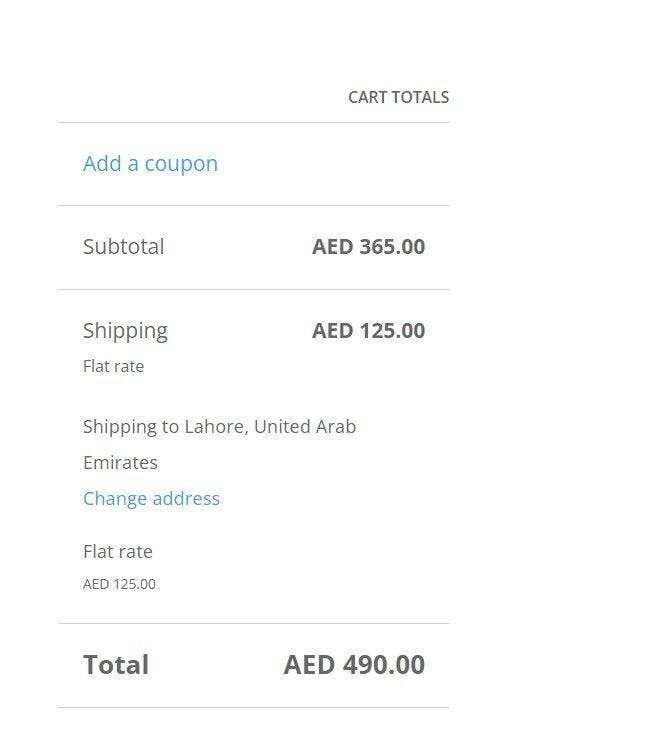Click the bold AED 125.00 shipping amount

[x=368, y=330]
